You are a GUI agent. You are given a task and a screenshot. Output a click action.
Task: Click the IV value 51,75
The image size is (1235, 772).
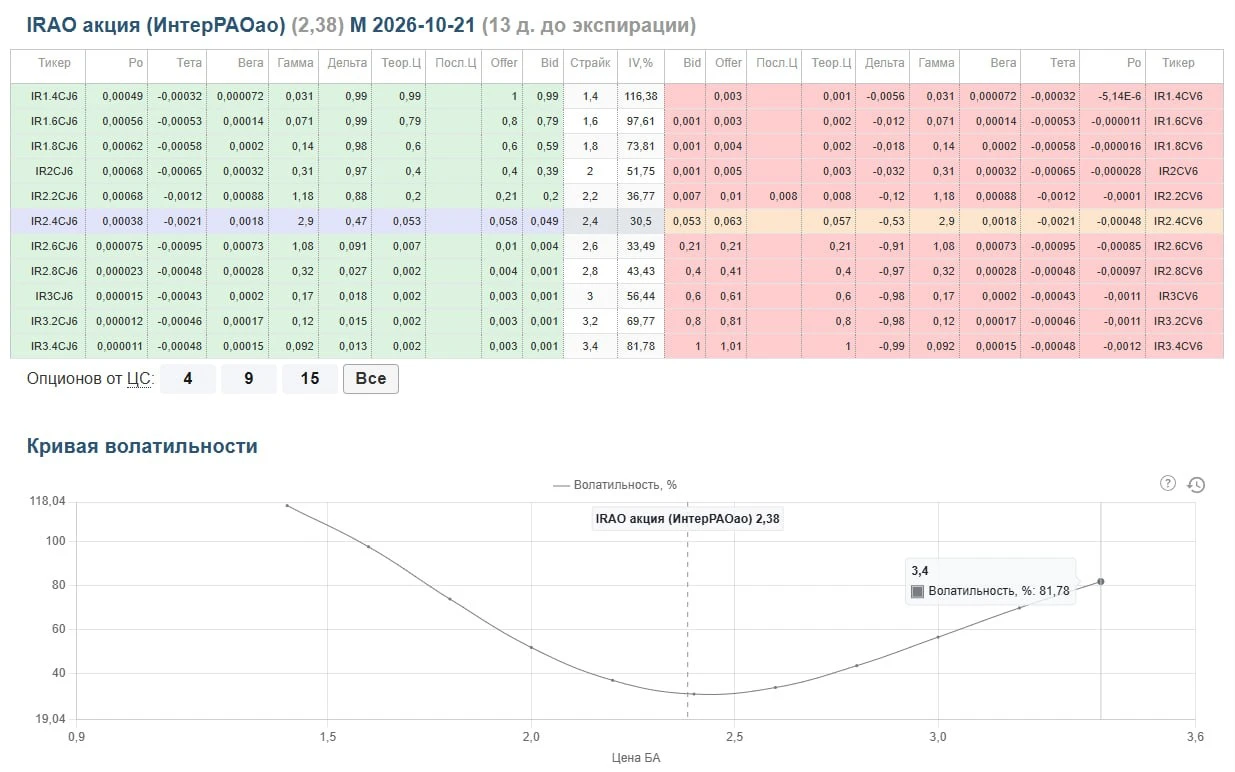tap(641, 171)
